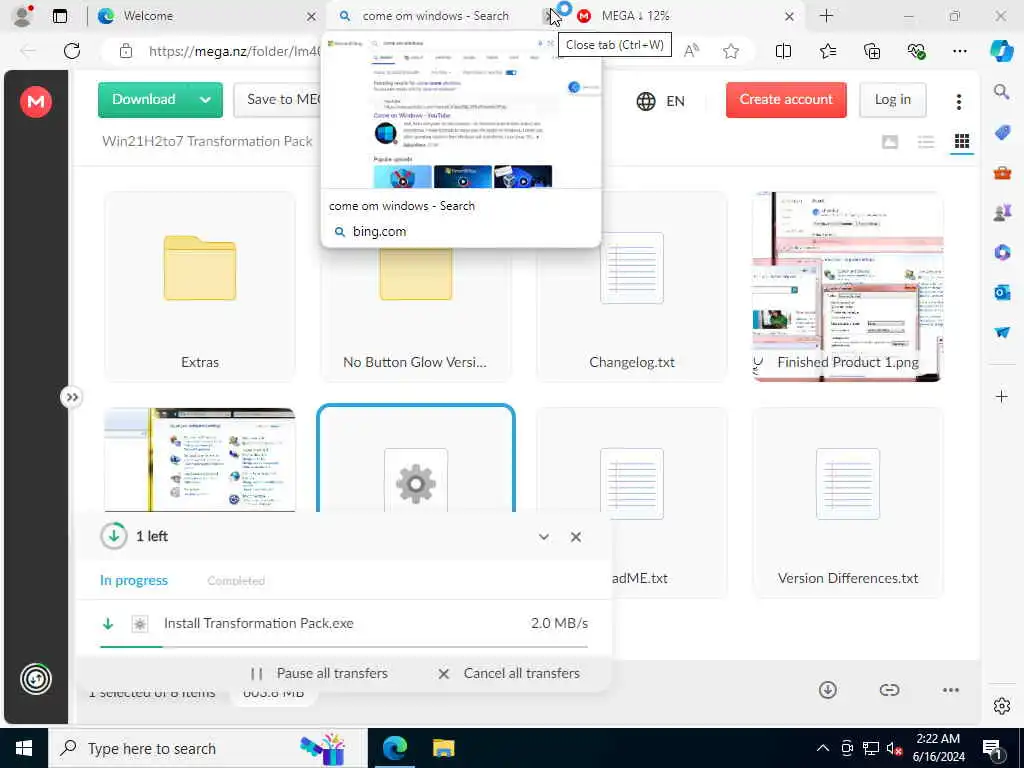The image size is (1024, 768).
Task: Open File Explorer from taskbar
Action: tap(443, 748)
